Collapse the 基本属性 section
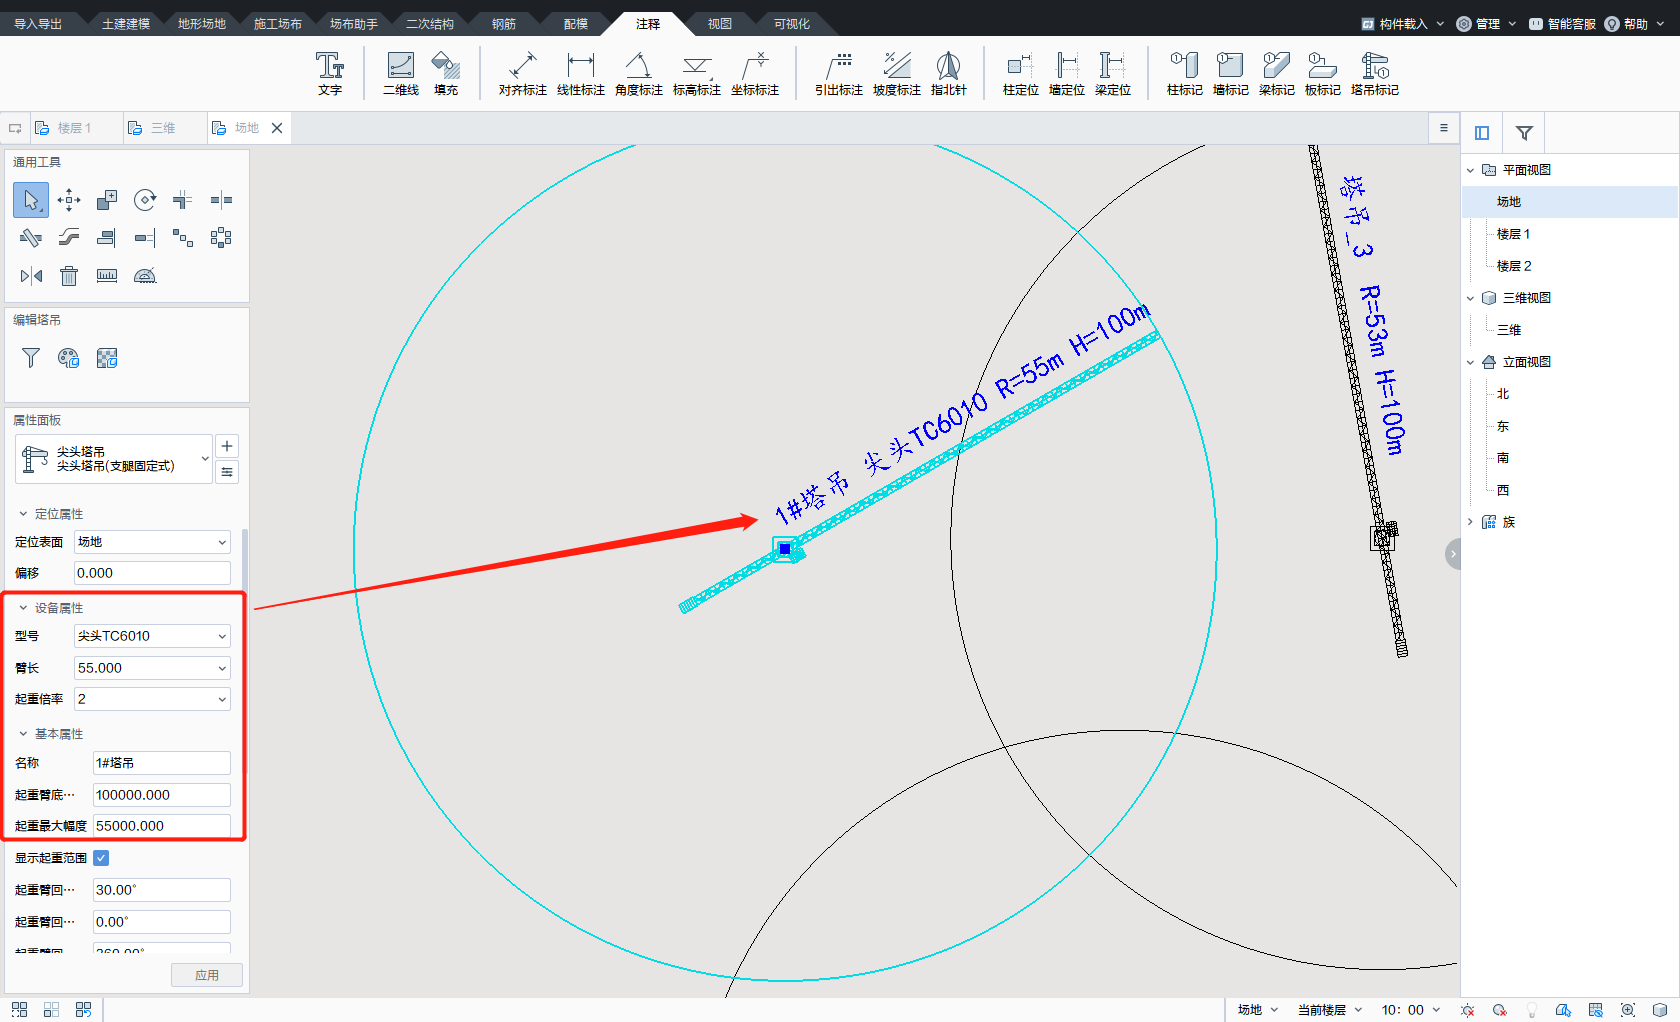 (x=23, y=734)
